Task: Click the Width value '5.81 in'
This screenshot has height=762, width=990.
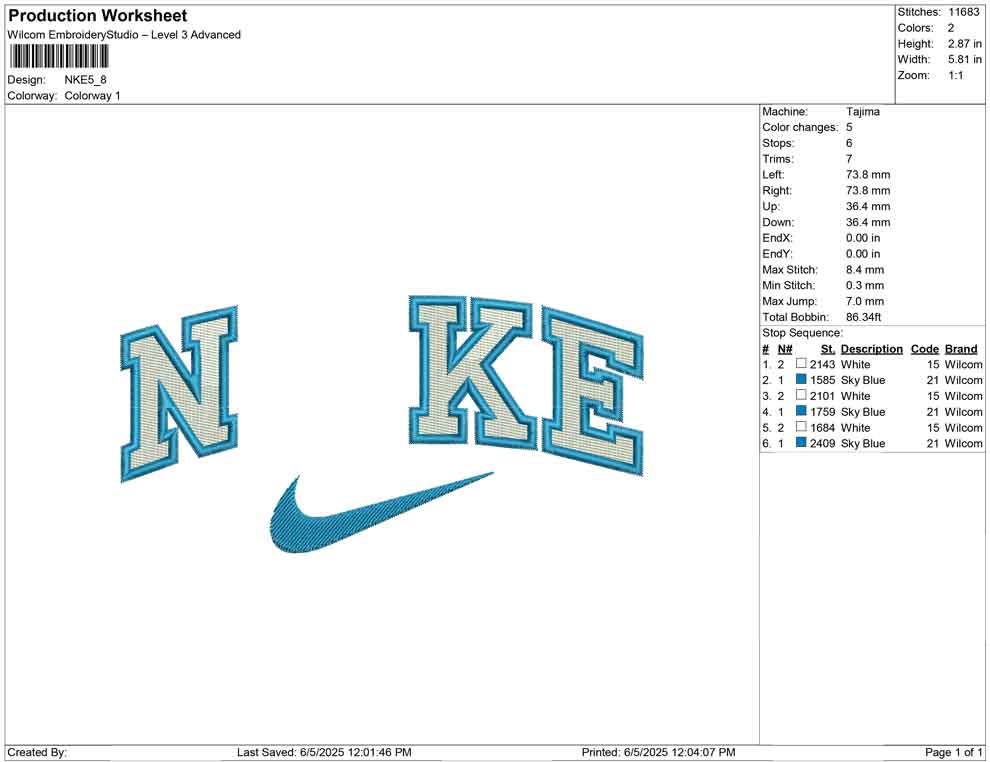Action: (964, 59)
